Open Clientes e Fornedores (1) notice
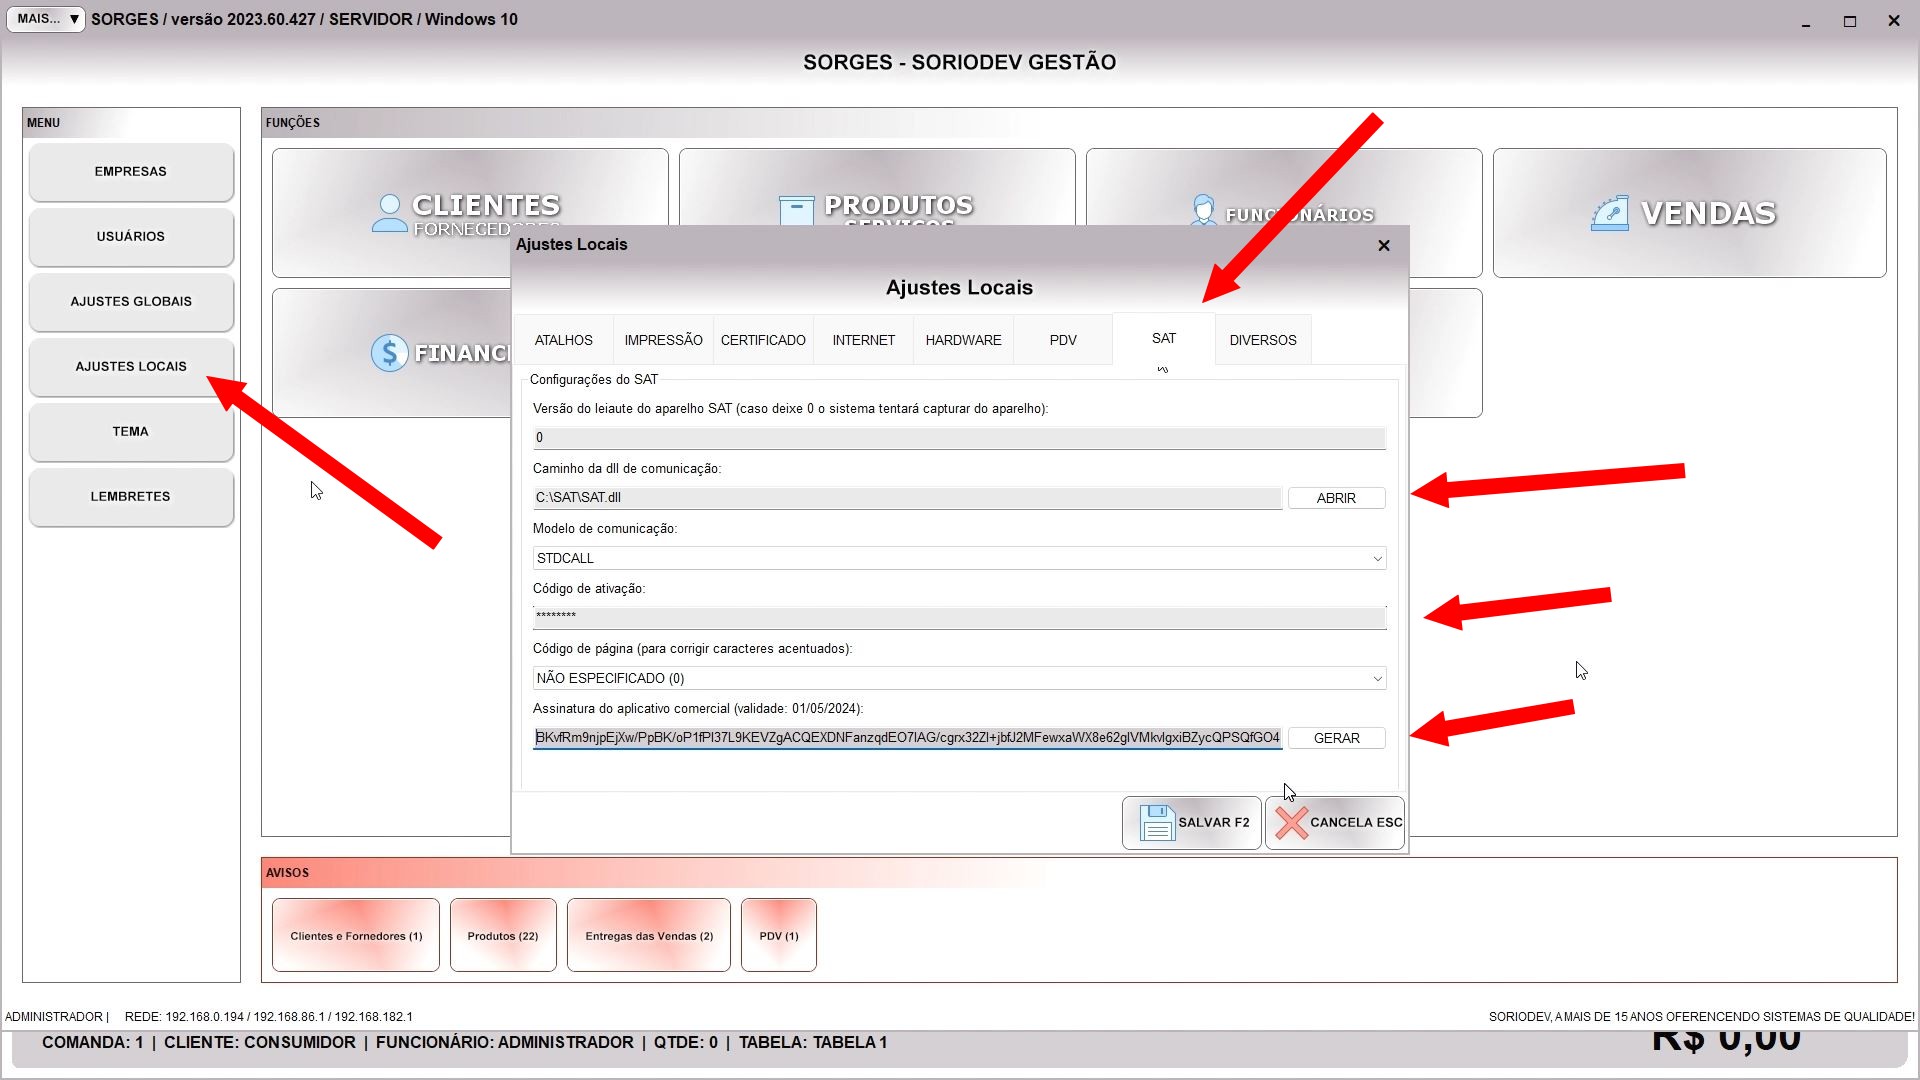Screen dimensions: 1920x1080 coord(356,936)
